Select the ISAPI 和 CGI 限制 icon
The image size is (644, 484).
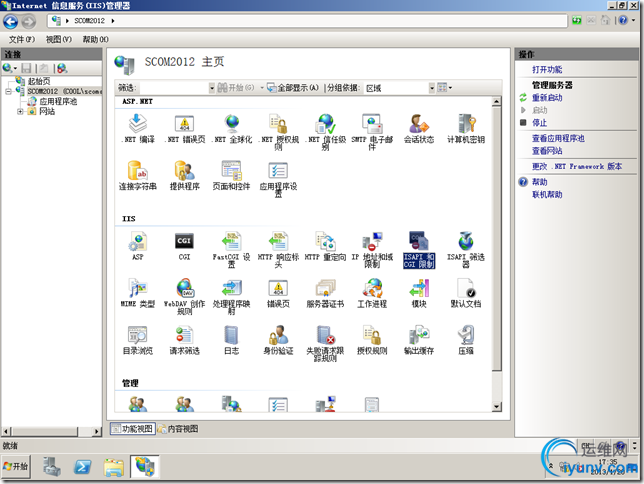(419, 249)
